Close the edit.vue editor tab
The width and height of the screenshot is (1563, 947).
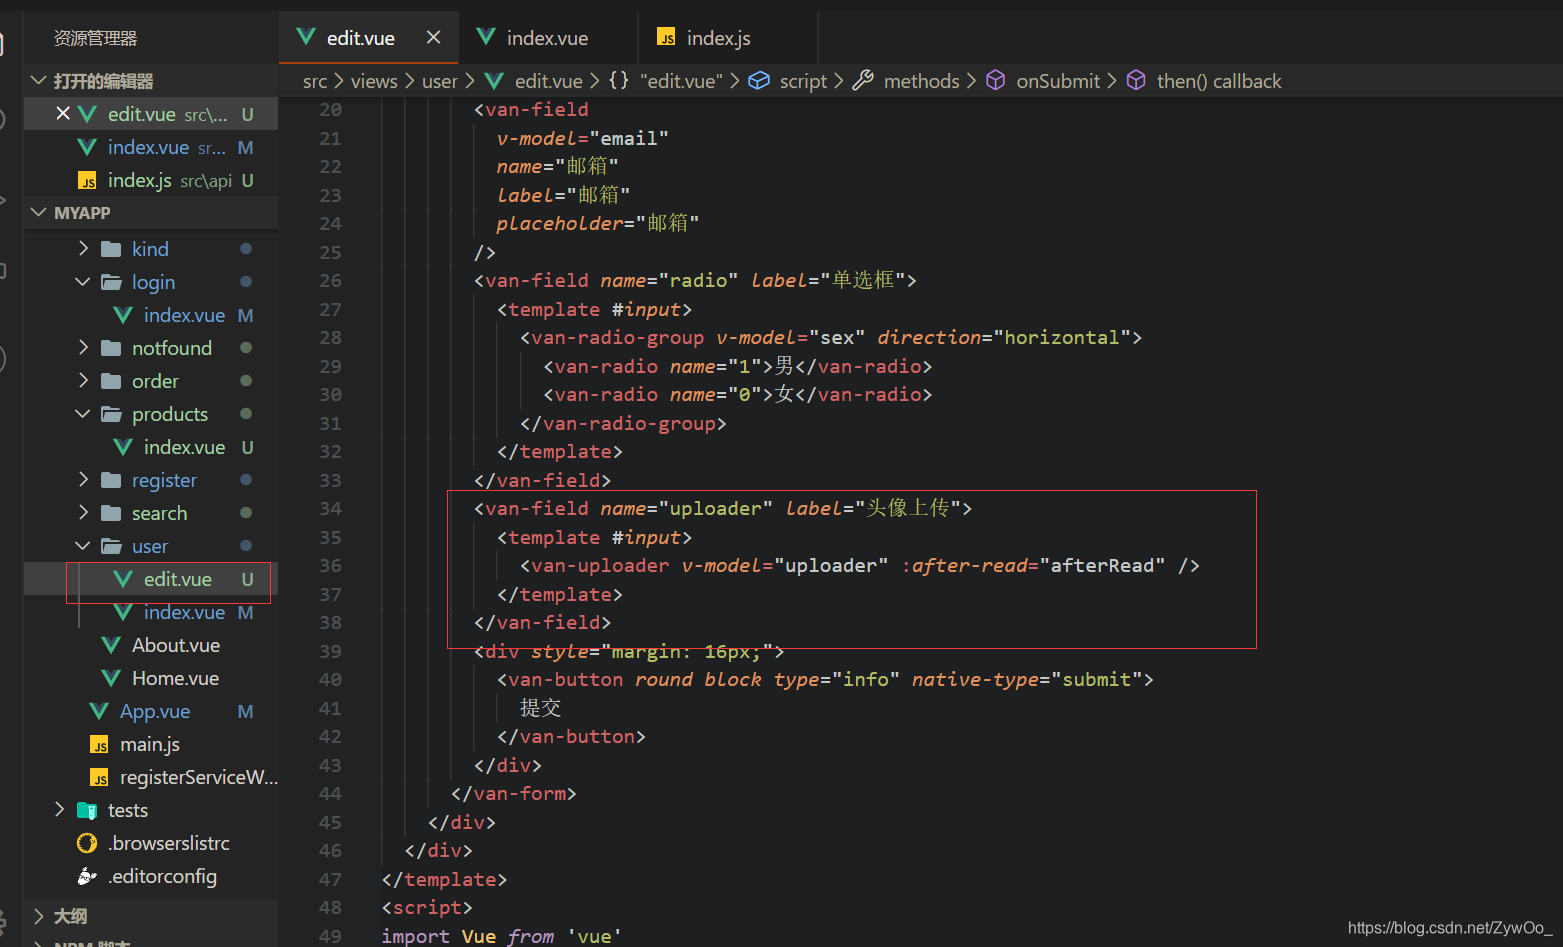tap(433, 37)
